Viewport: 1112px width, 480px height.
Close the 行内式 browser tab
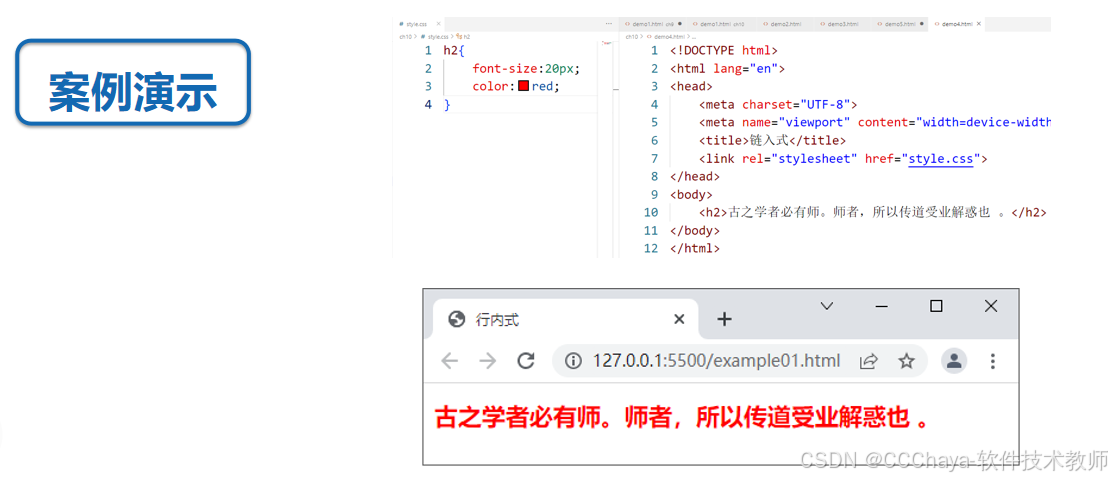(x=679, y=320)
